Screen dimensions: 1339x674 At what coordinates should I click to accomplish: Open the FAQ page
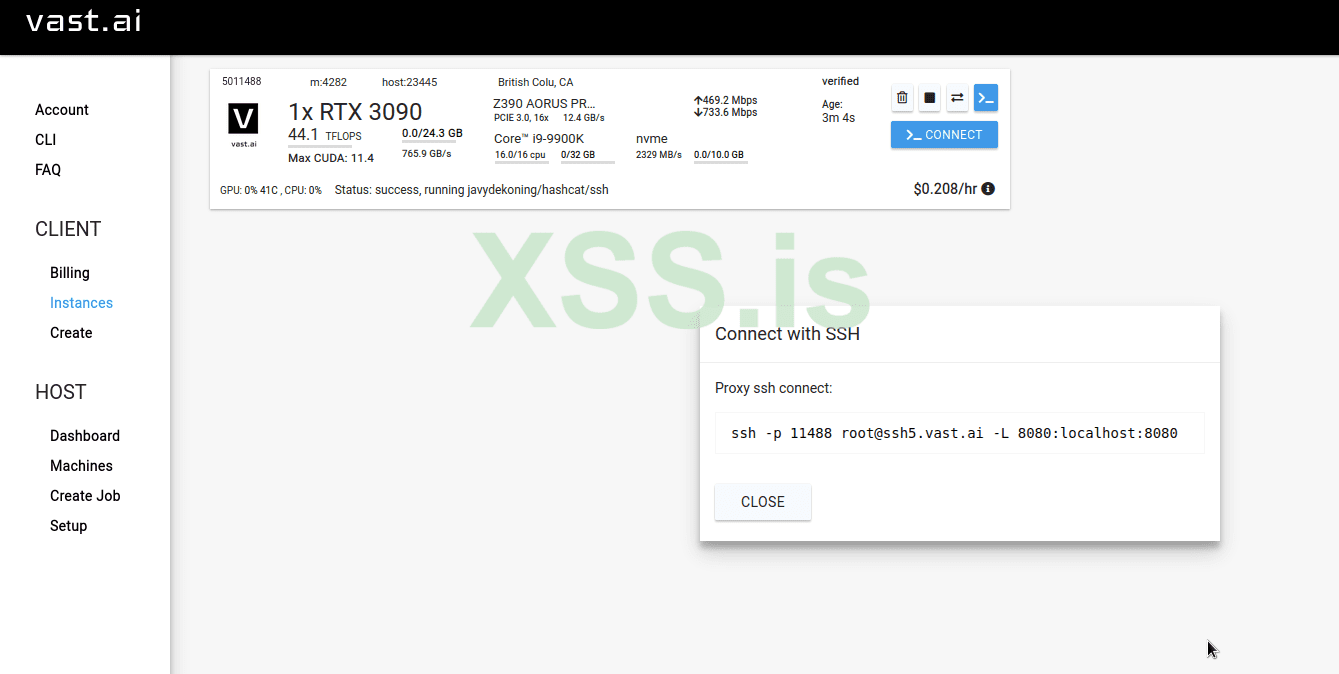48,170
